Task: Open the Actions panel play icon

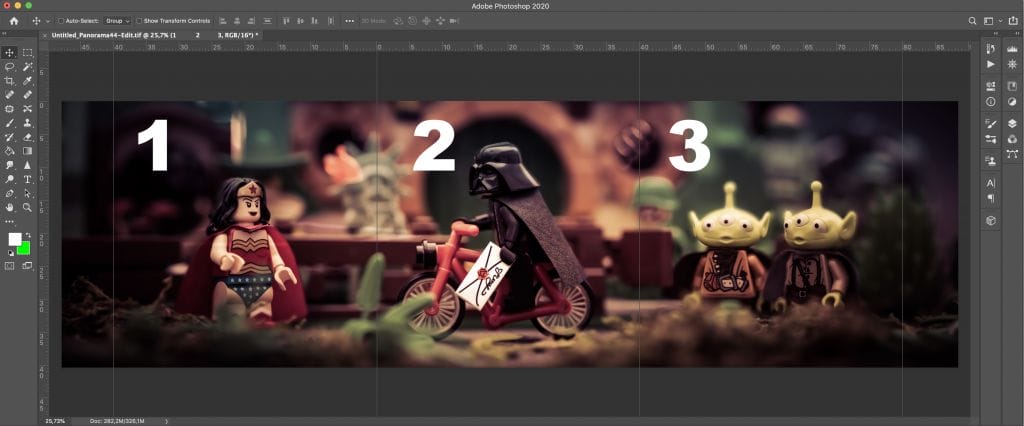Action: pos(991,64)
